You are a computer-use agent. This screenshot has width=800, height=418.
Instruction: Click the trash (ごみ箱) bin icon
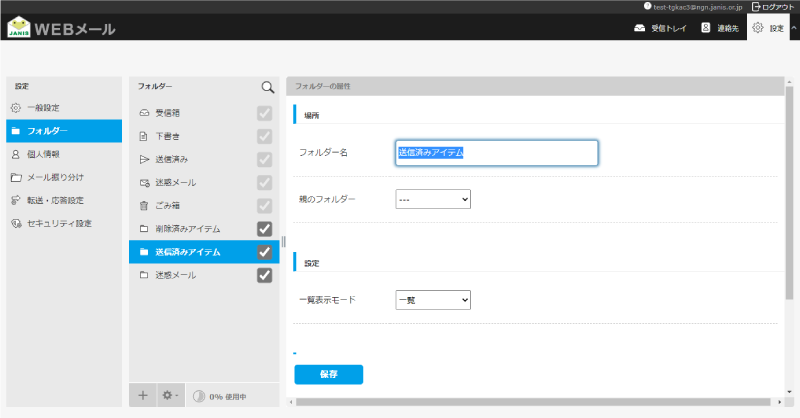click(x=144, y=206)
